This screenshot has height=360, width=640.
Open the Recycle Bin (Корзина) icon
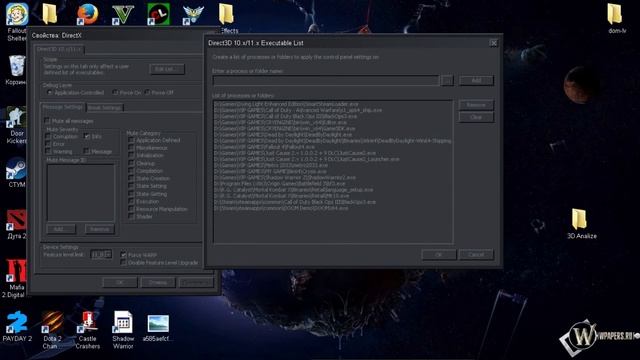point(17,66)
